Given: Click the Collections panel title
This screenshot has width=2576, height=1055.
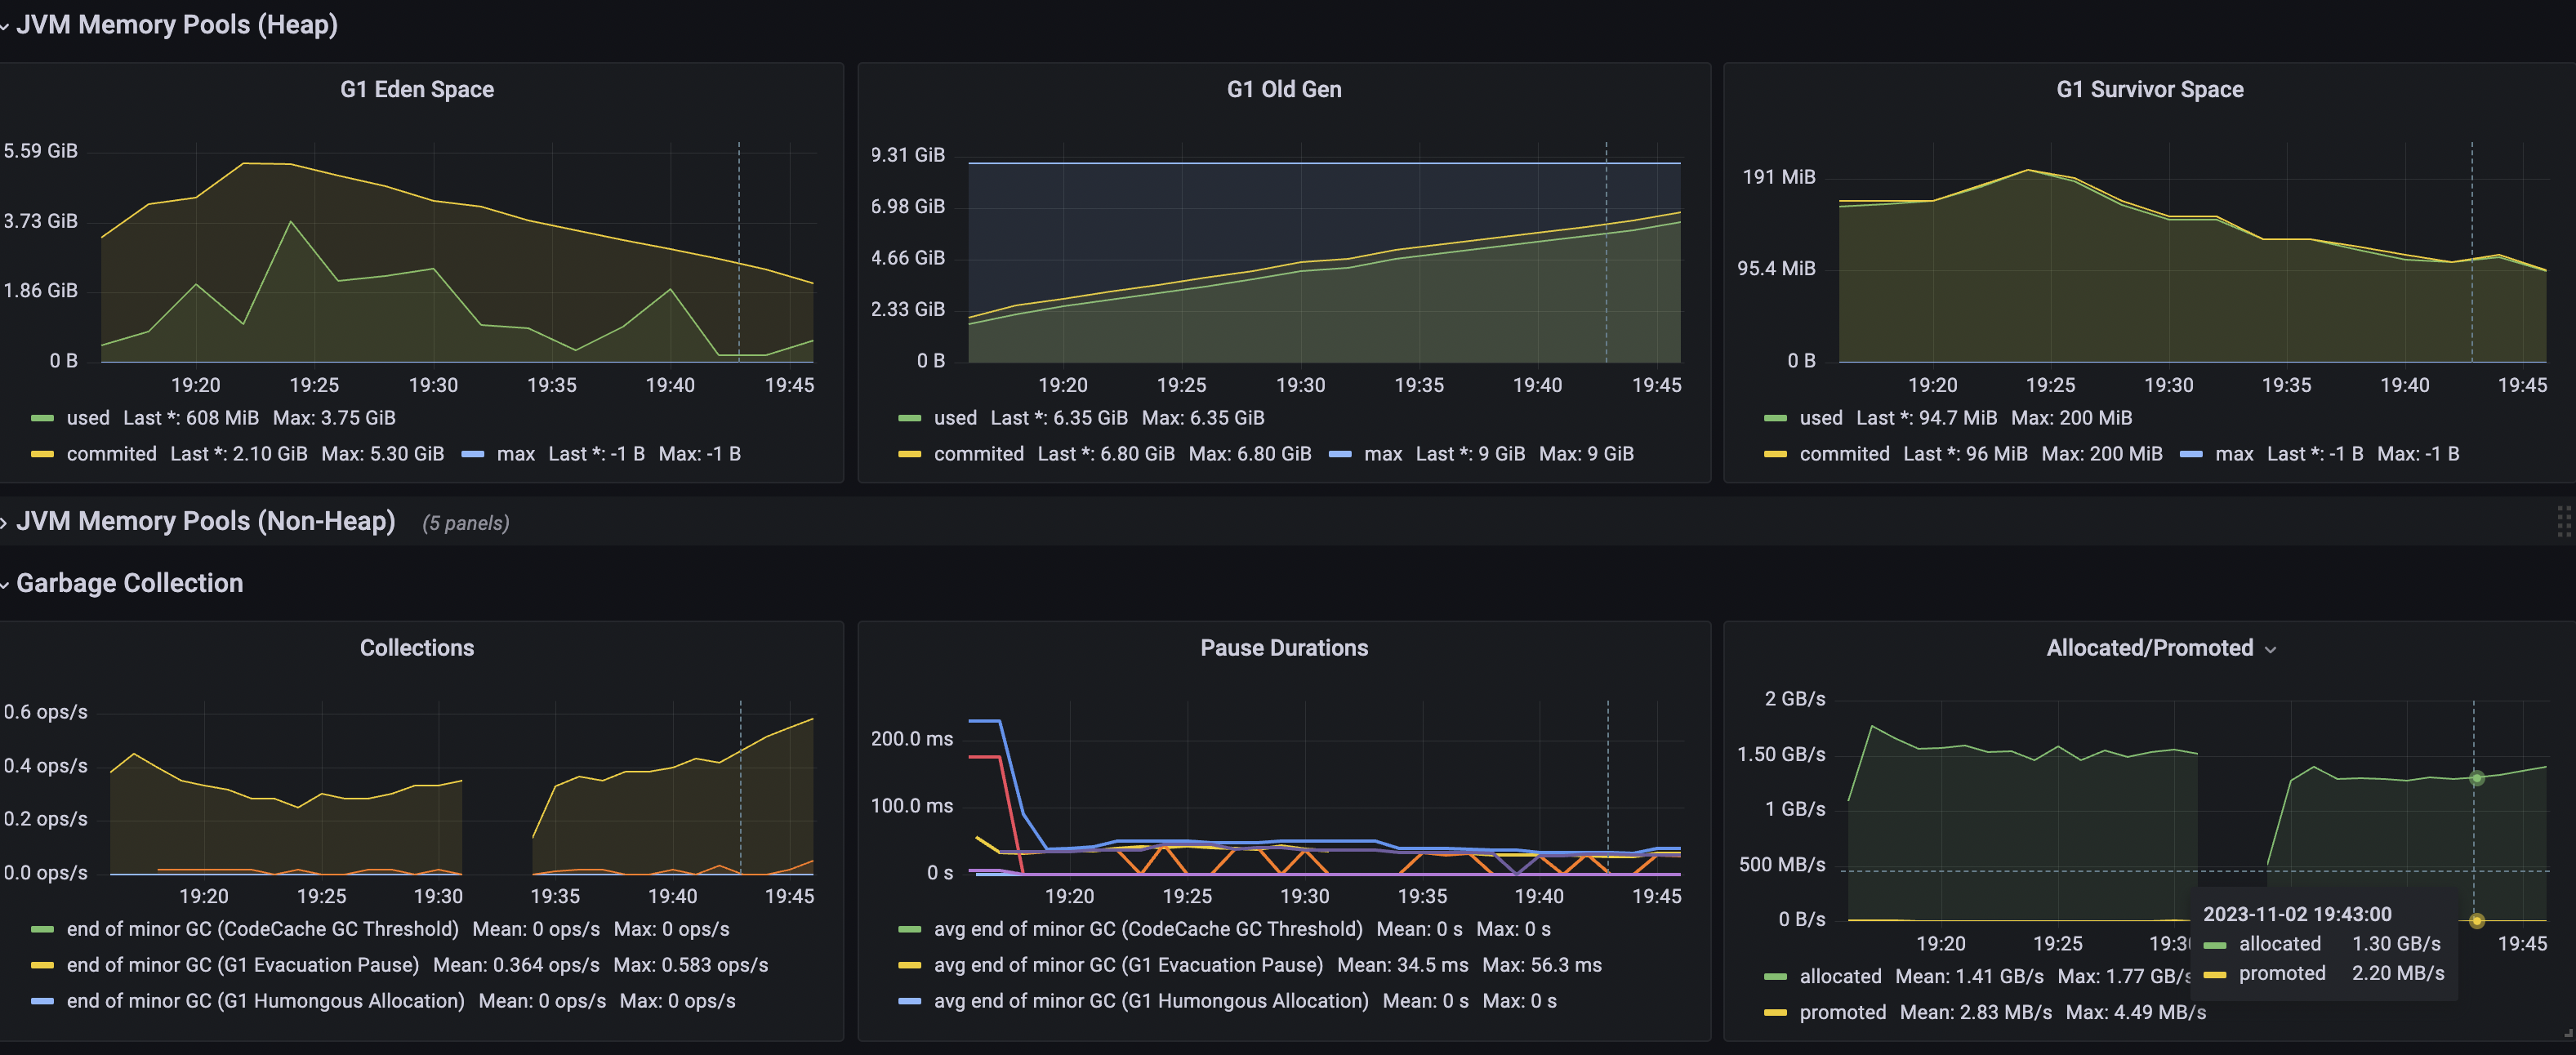Looking at the screenshot, I should click(416, 647).
